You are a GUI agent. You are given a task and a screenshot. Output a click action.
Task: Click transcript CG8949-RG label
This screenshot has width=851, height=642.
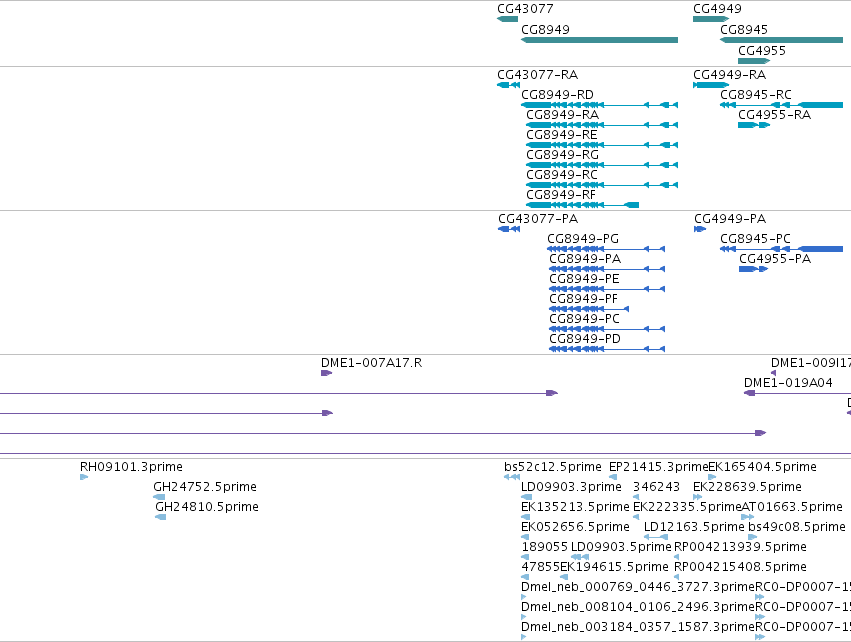coord(562,155)
